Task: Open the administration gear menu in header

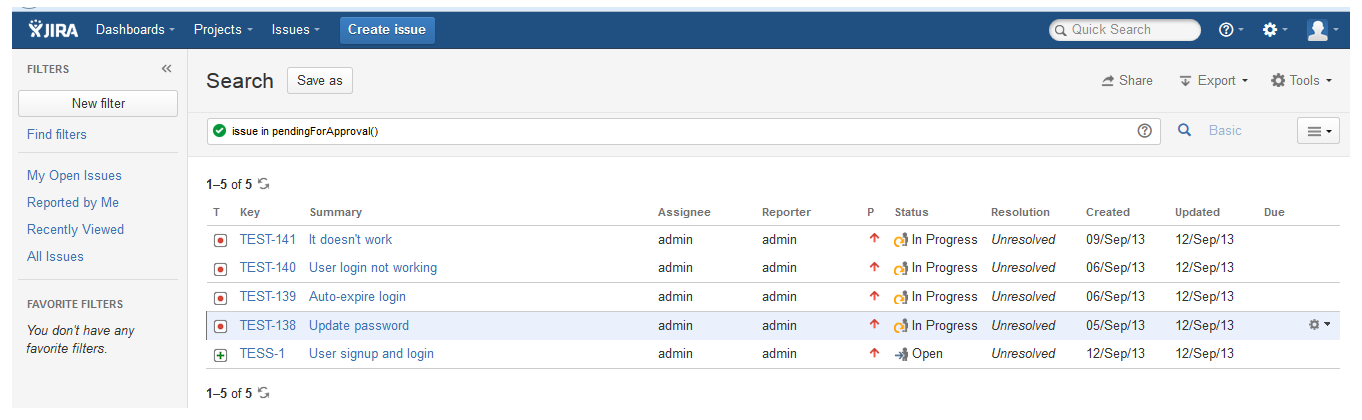Action: (x=1275, y=30)
